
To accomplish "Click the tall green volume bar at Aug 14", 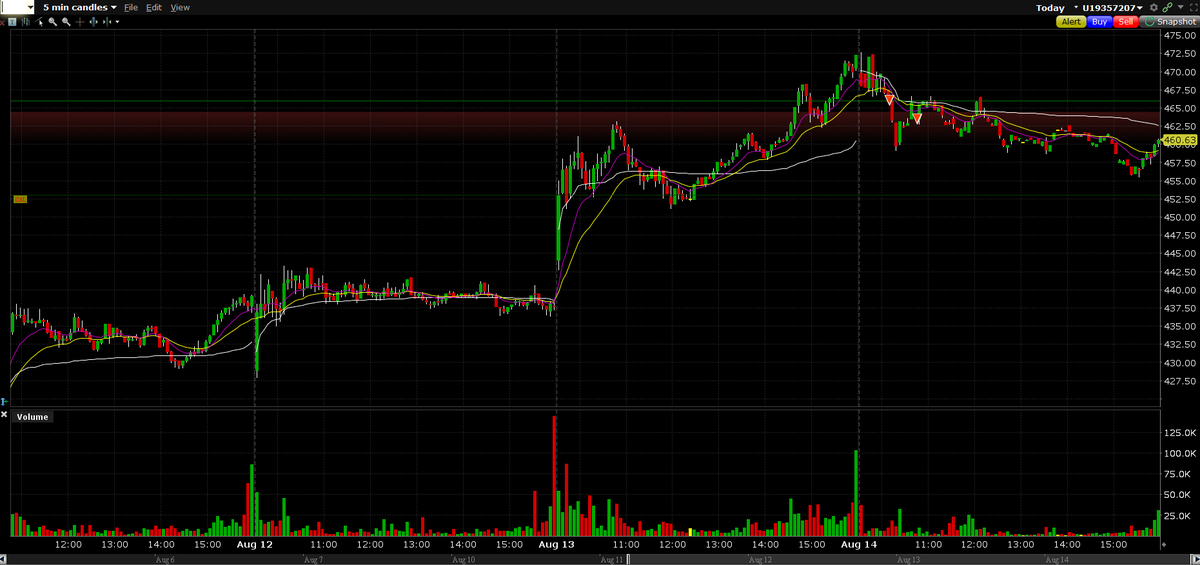I will point(857,494).
